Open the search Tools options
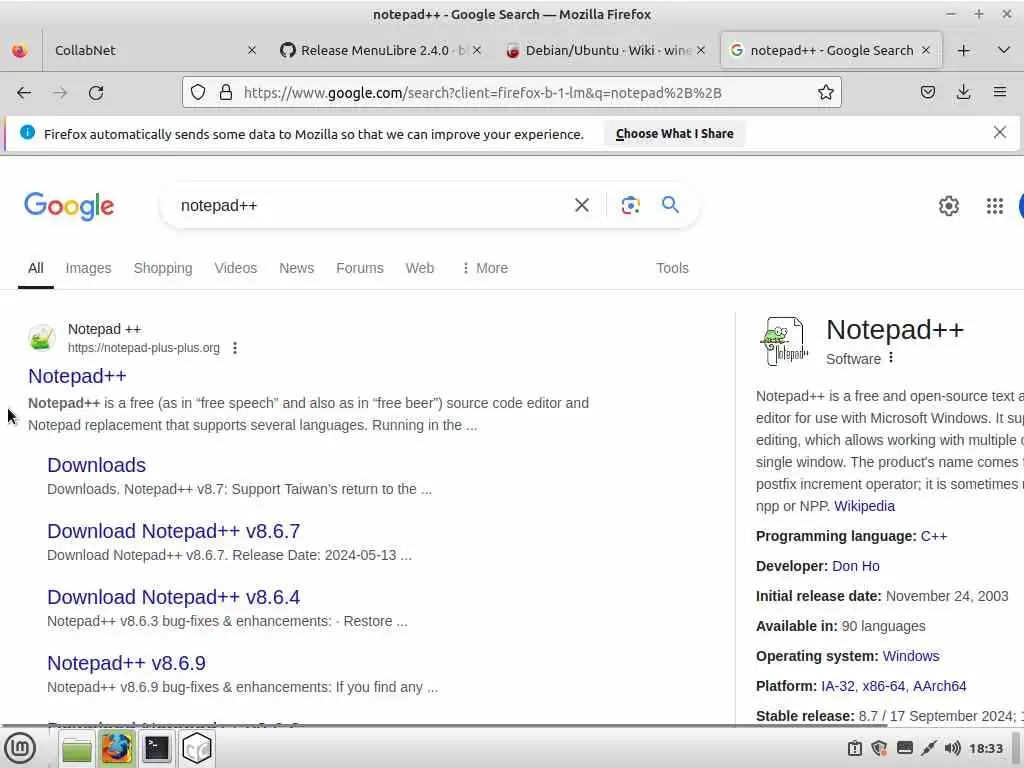Screen dimensions: 1024x768 click(672, 268)
